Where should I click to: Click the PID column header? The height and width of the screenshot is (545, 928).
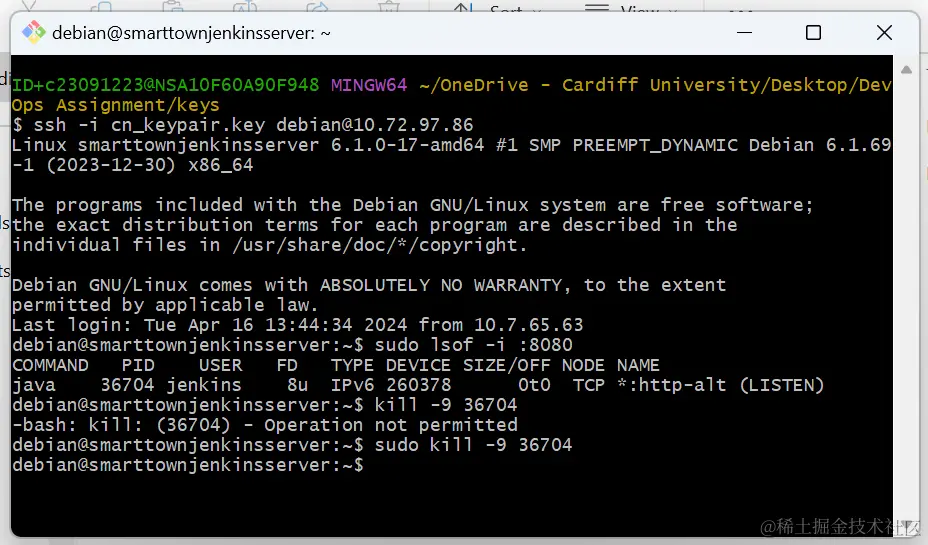(x=138, y=365)
